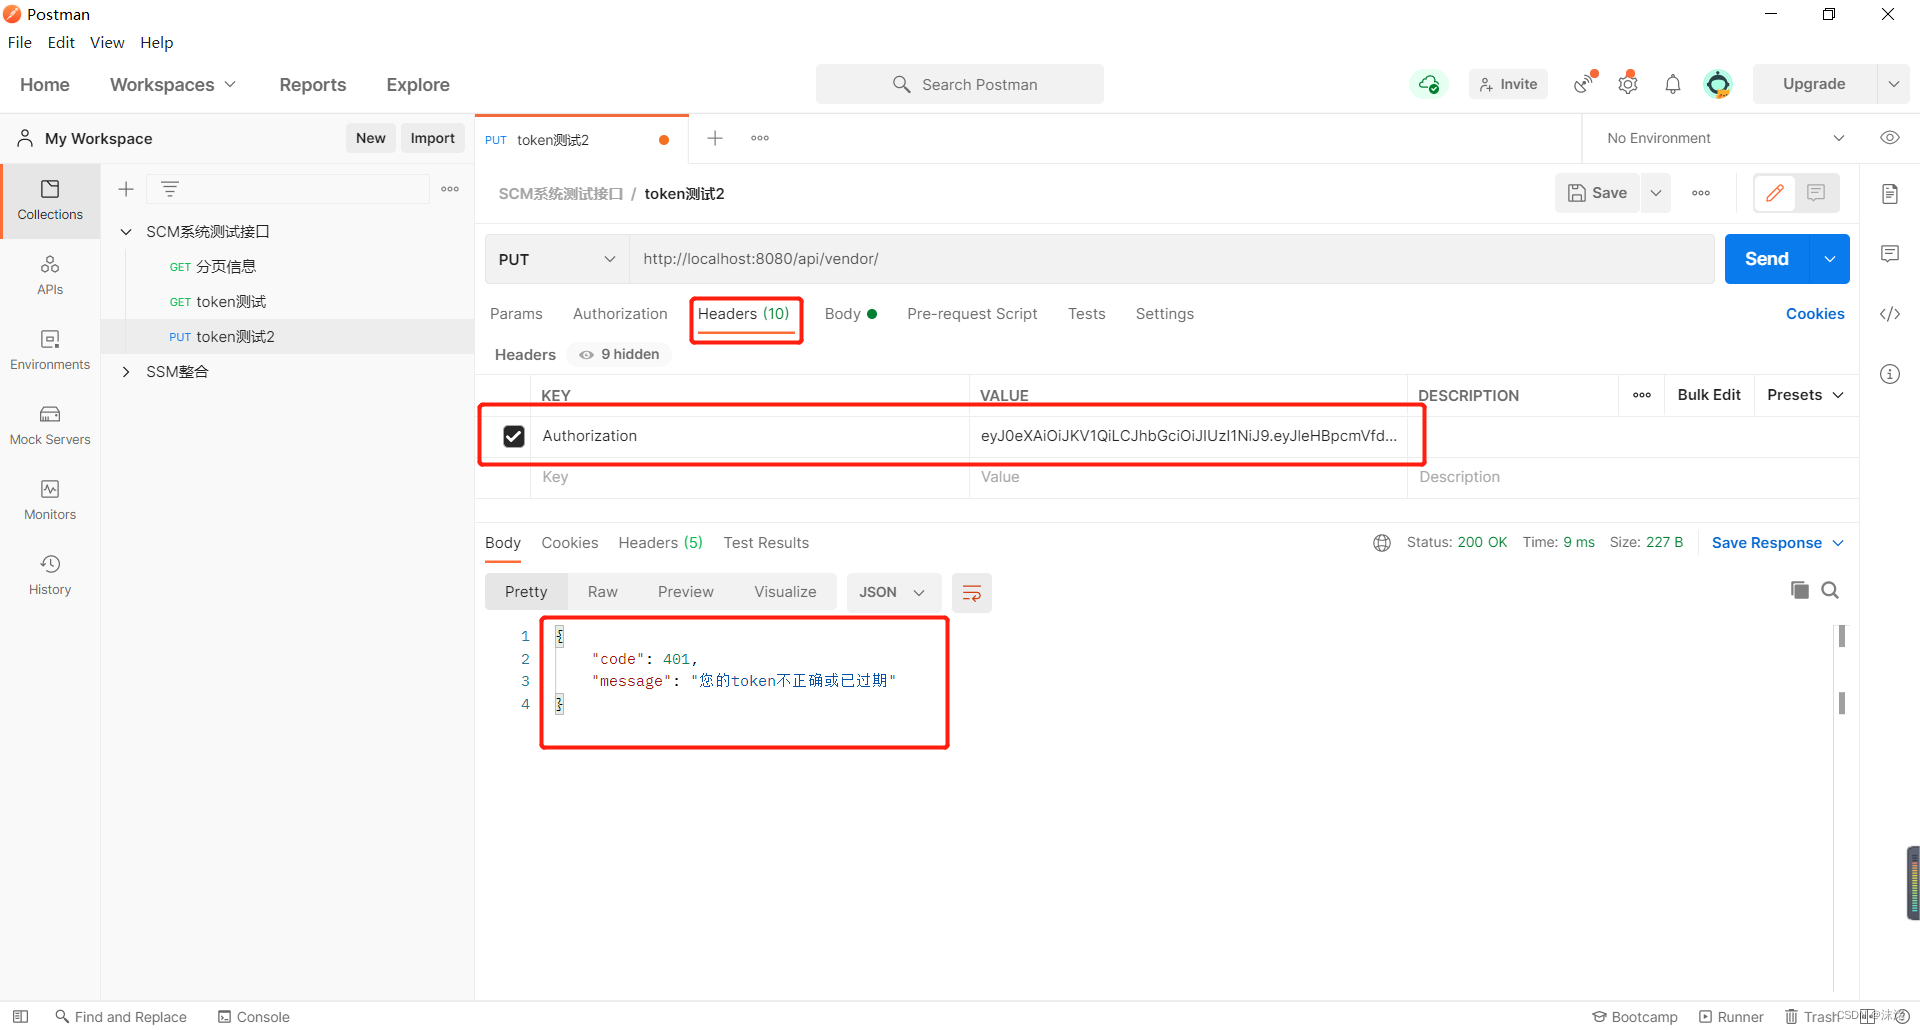Open the No Environment selector

coord(1725,138)
